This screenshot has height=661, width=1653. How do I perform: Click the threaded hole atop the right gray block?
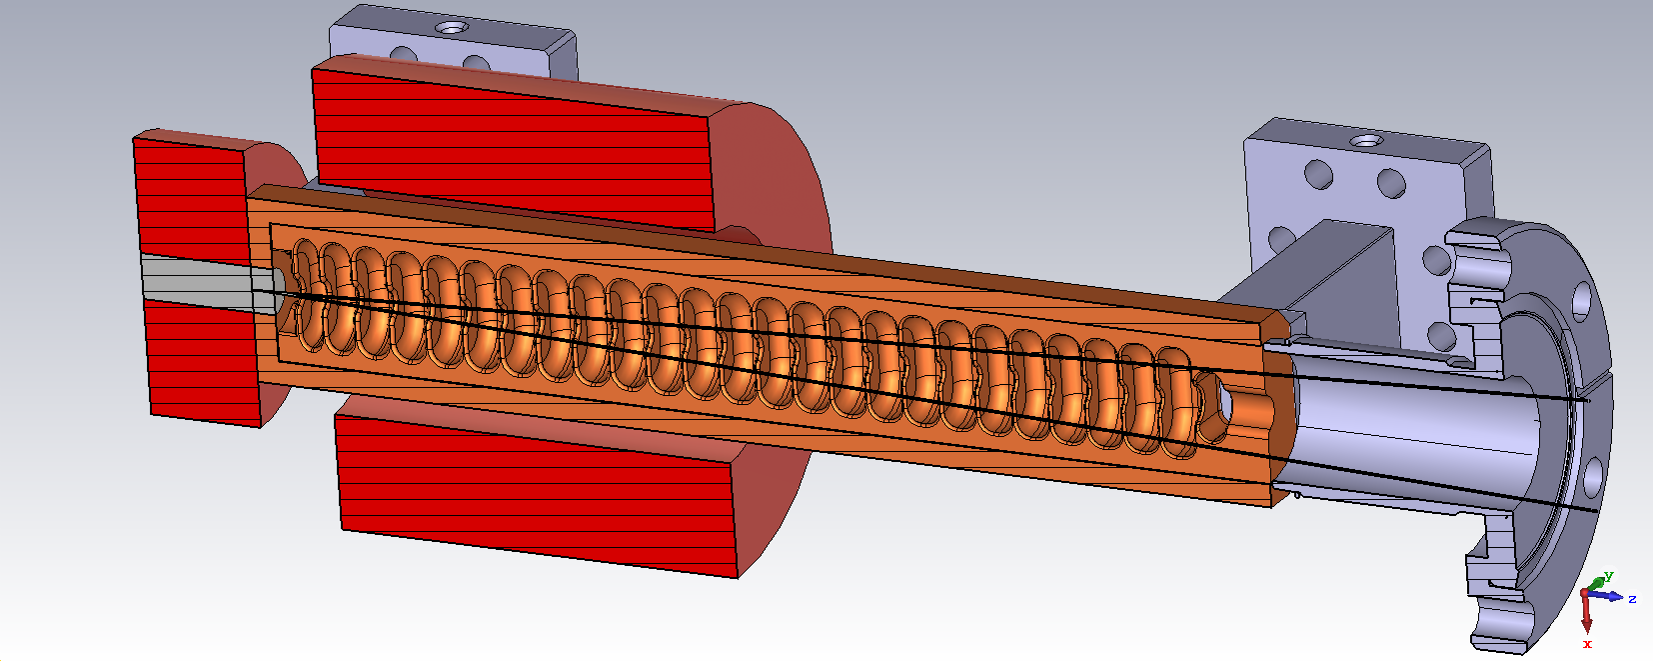click(x=1367, y=139)
